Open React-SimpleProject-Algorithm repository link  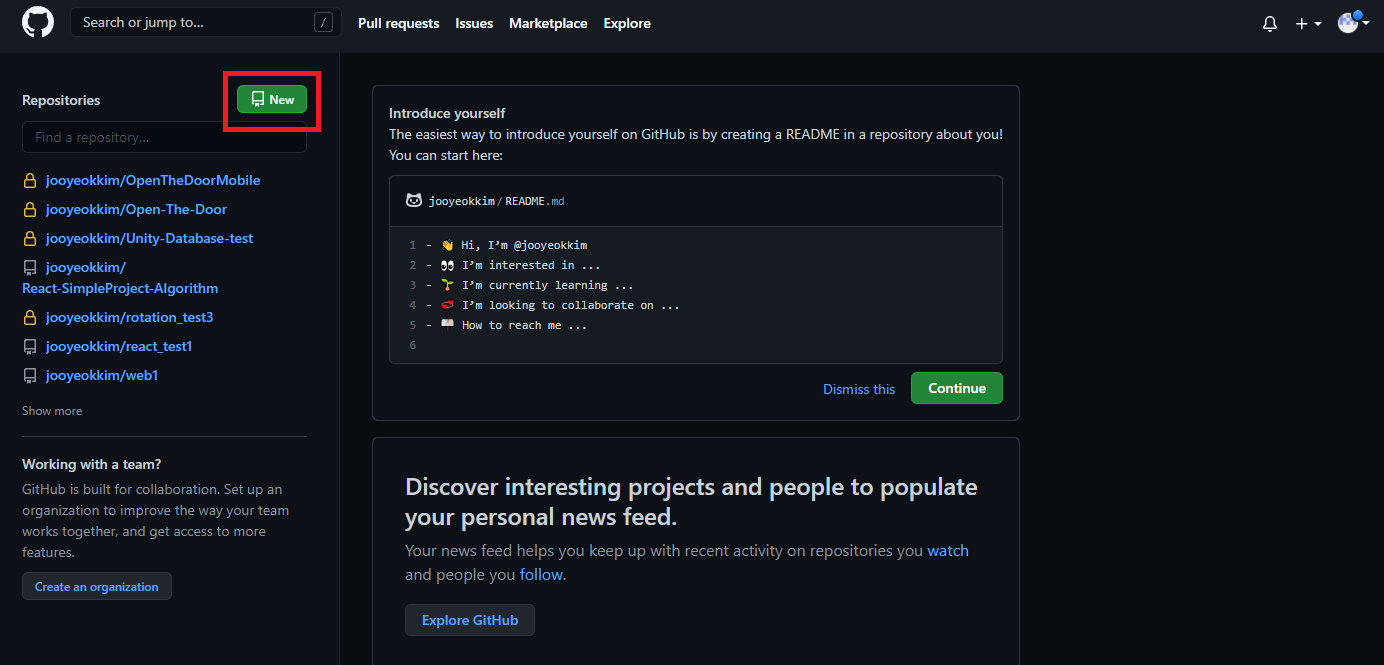tap(120, 288)
